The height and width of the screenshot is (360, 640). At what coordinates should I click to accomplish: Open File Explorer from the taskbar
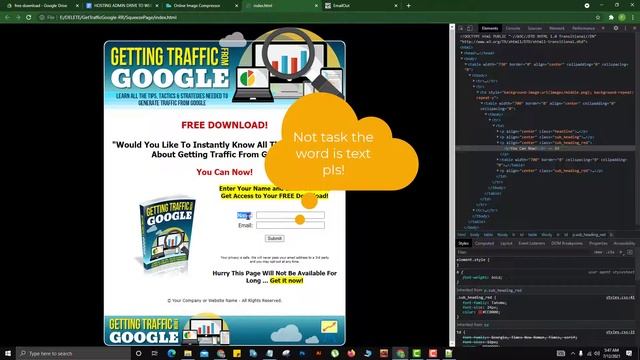point(188,353)
